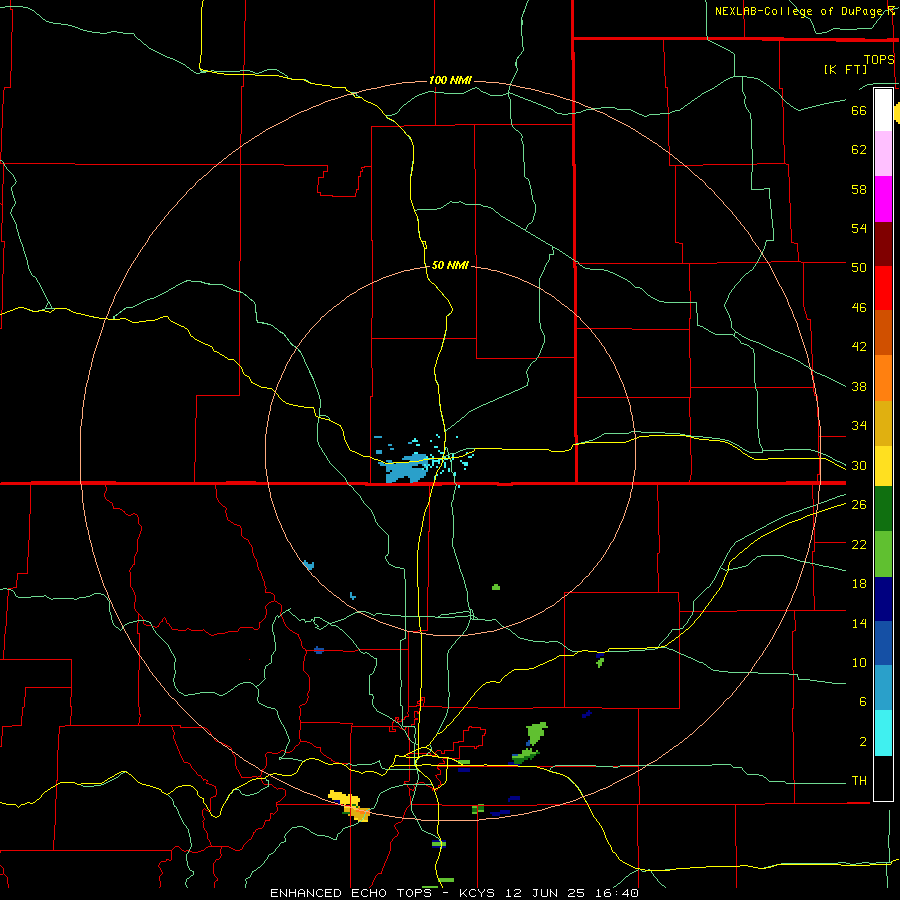Screen dimensions: 900x900
Task: Click the bright yellow legend swatch
Action: (x=883, y=466)
